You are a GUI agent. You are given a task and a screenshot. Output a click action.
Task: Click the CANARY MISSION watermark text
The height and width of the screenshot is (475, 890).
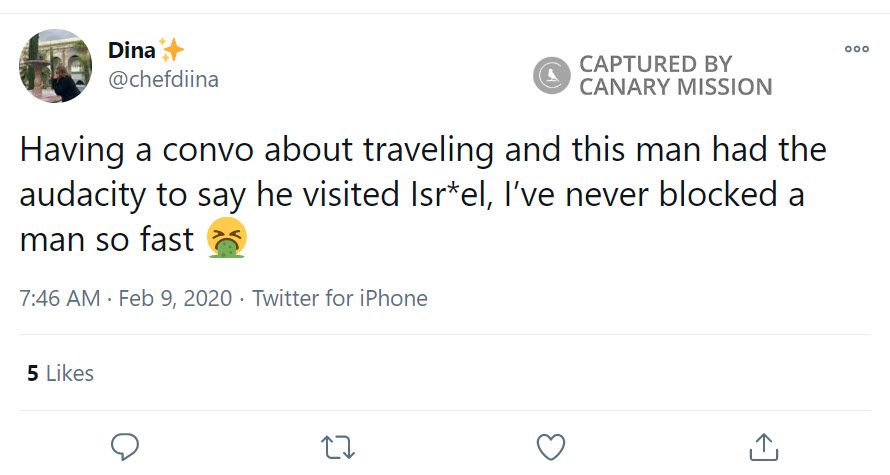point(675,88)
